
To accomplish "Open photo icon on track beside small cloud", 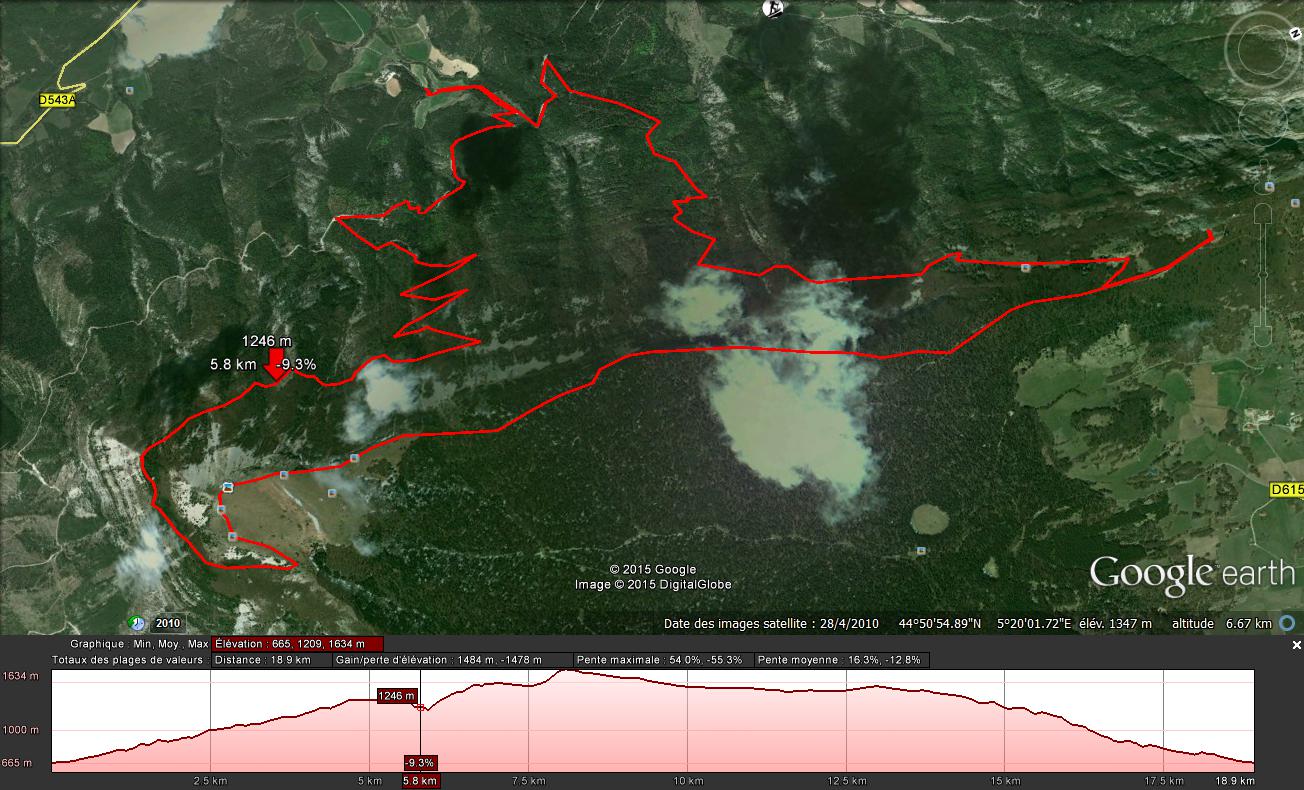I will click(x=354, y=458).
